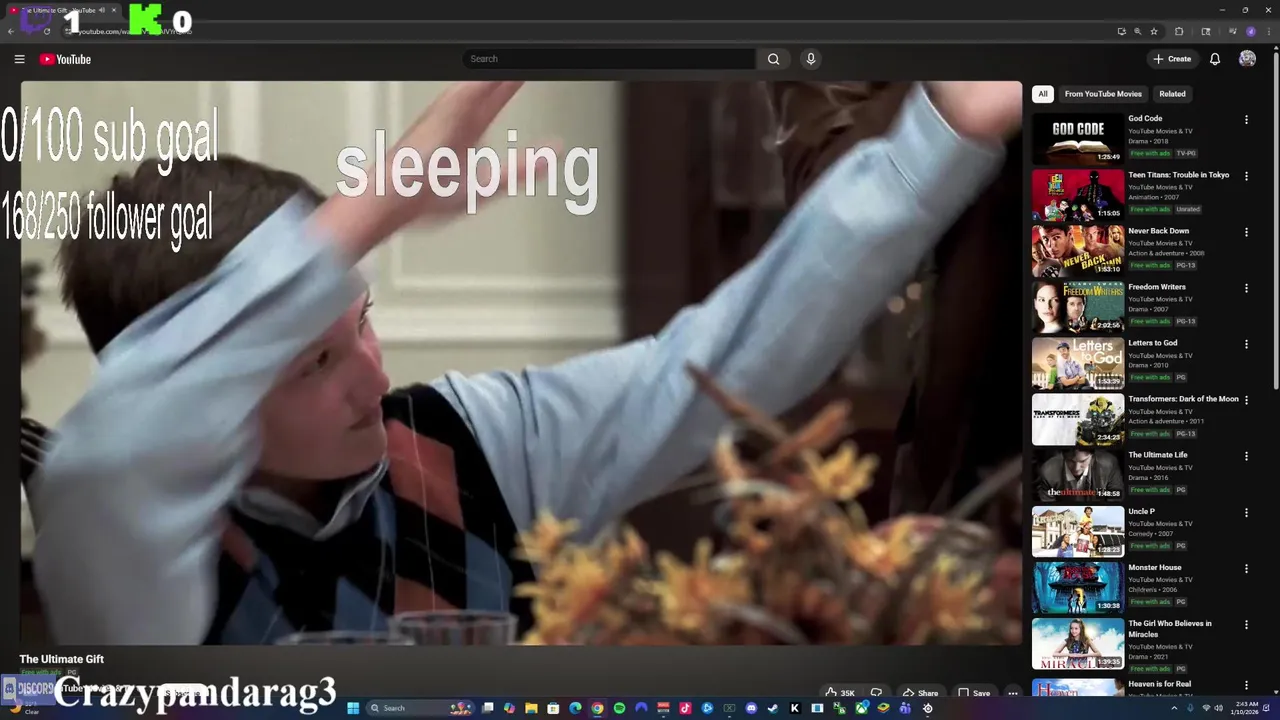Click the Save button
This screenshot has height=720, width=1280.
pos(974,692)
